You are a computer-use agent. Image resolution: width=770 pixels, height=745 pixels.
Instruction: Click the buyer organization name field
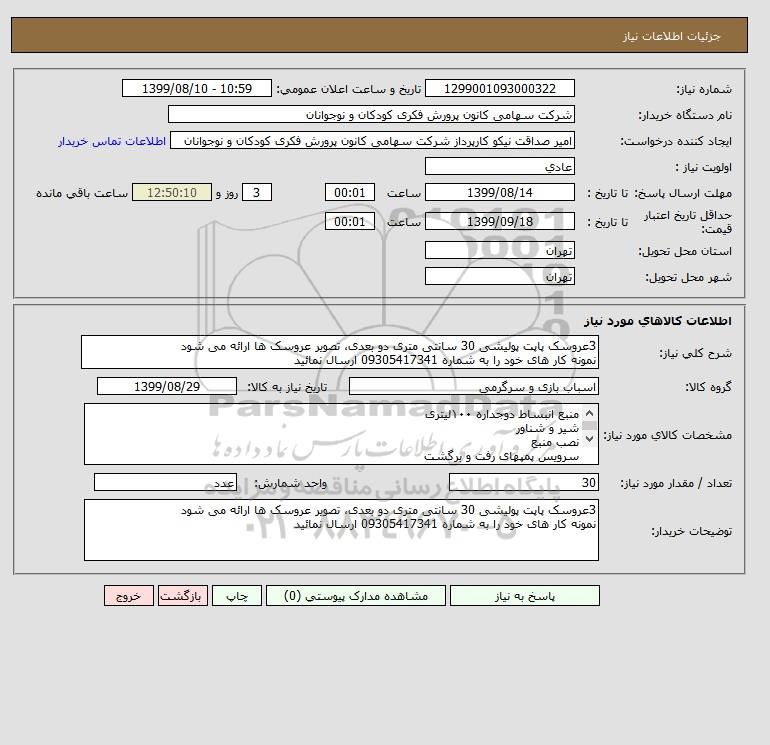[371, 114]
